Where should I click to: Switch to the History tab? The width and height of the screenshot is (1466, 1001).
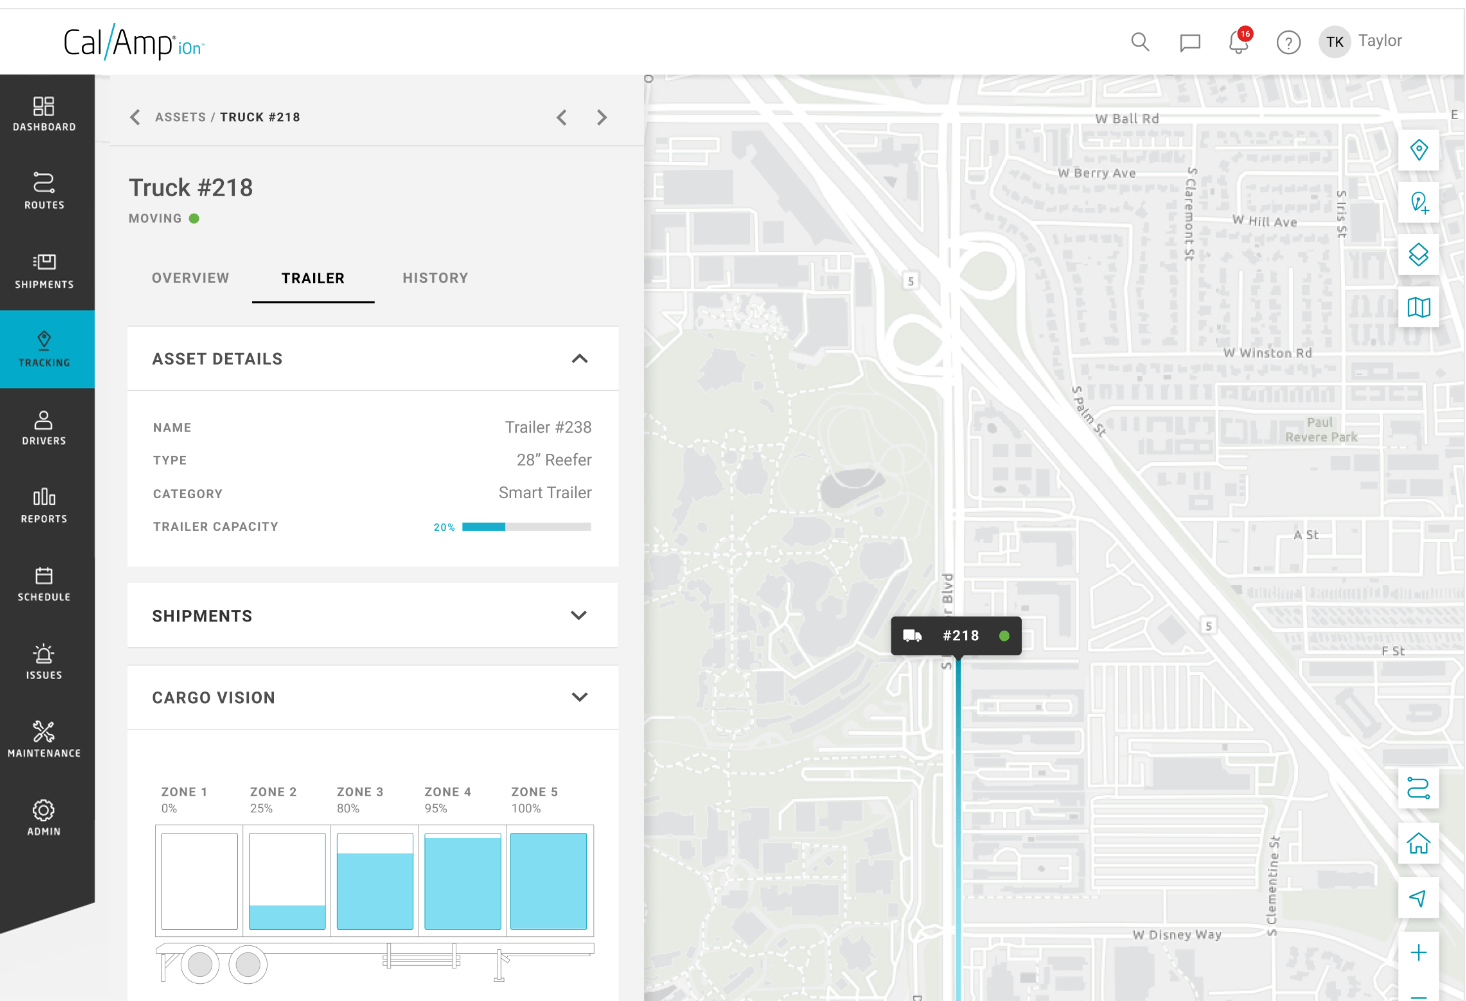pos(435,278)
